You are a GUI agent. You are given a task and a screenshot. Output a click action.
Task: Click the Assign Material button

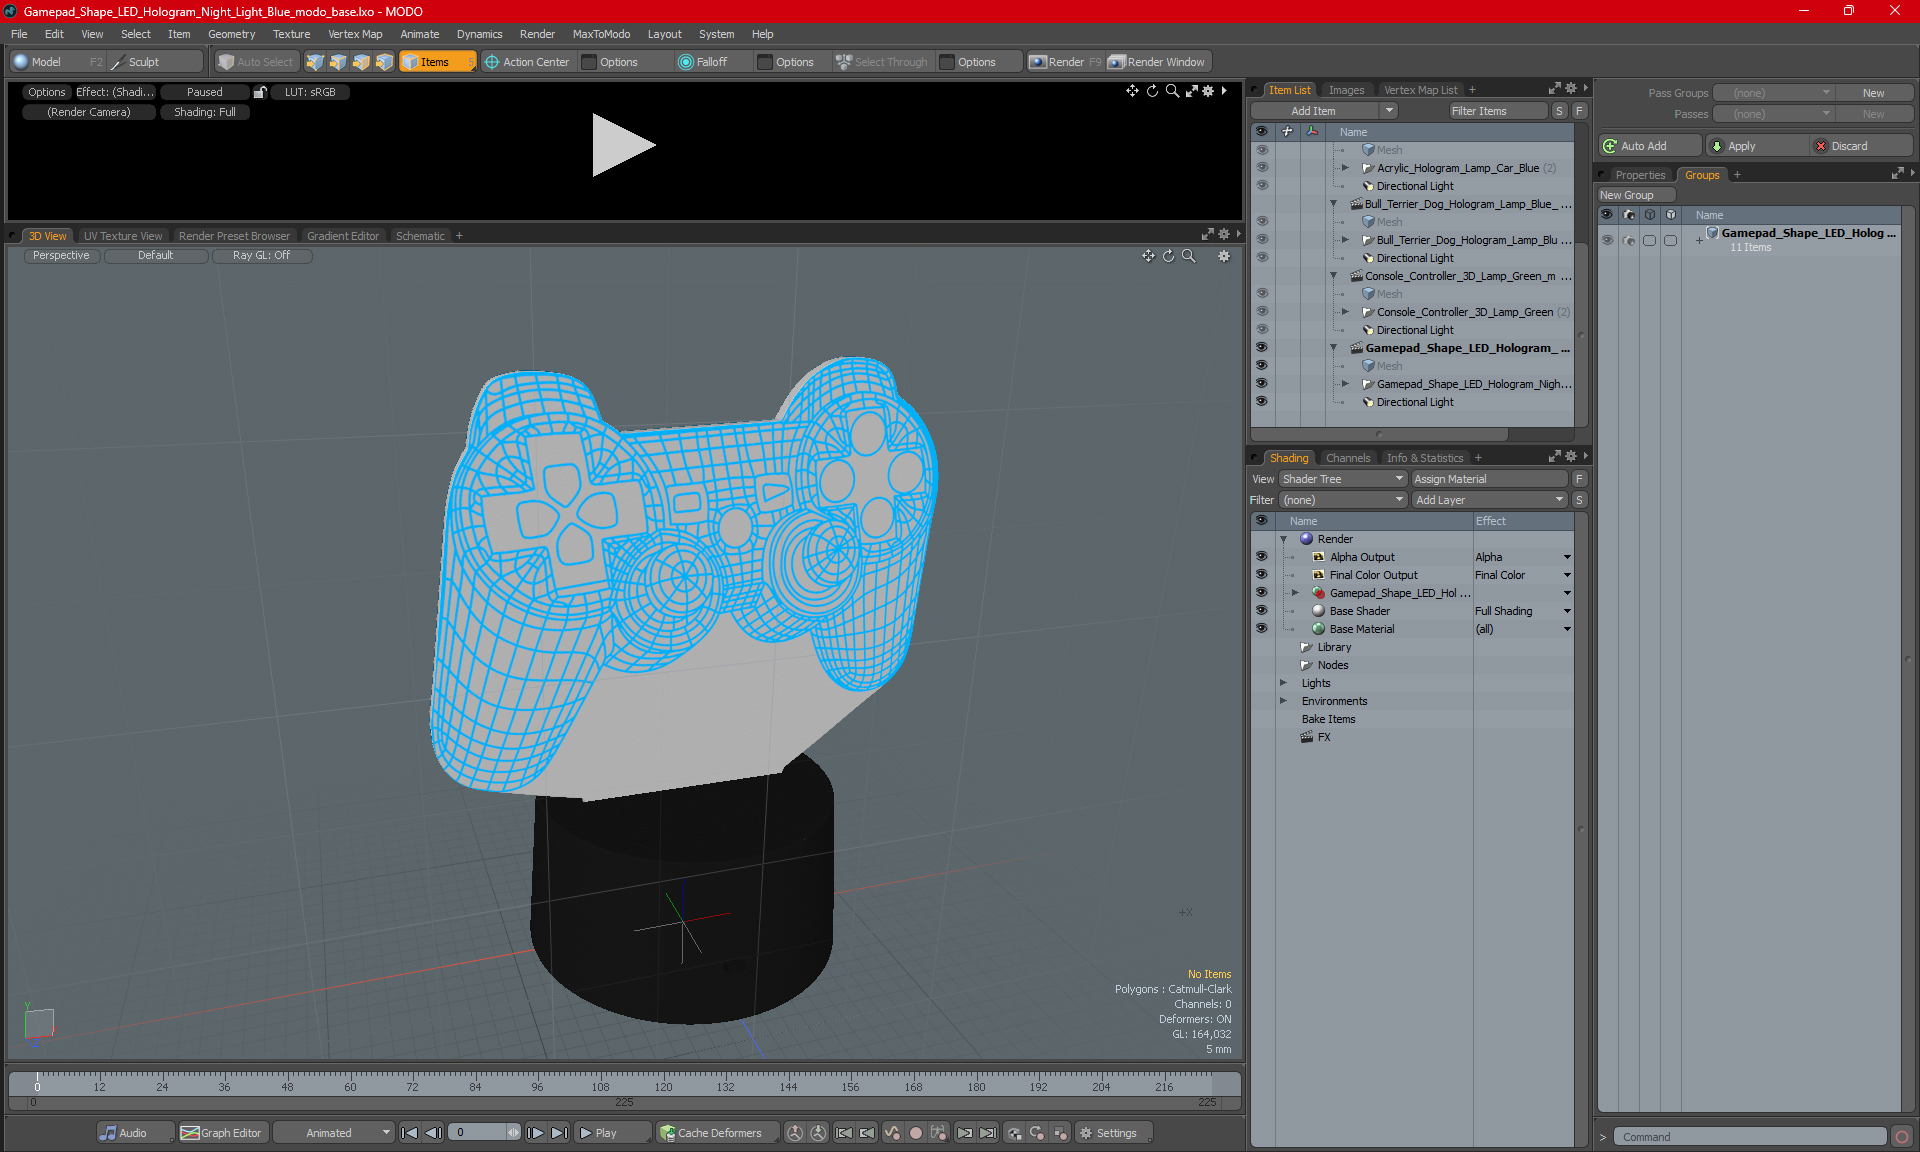tap(1488, 479)
